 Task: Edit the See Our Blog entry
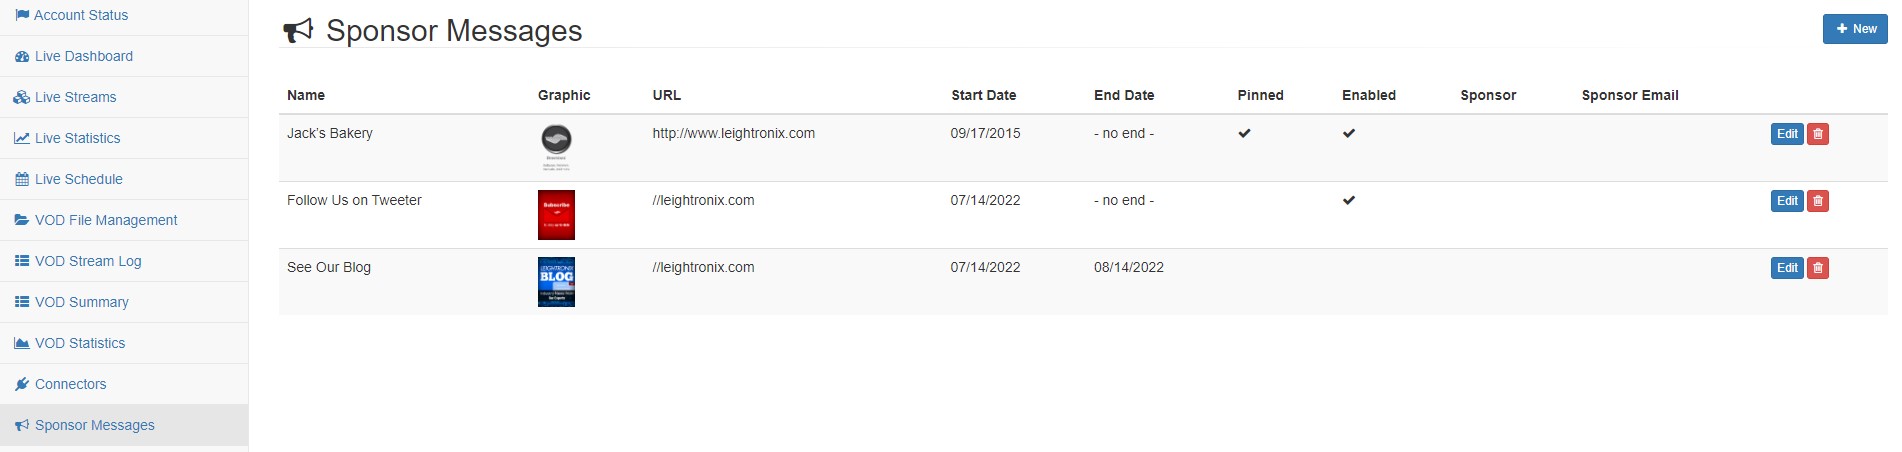[1786, 268]
